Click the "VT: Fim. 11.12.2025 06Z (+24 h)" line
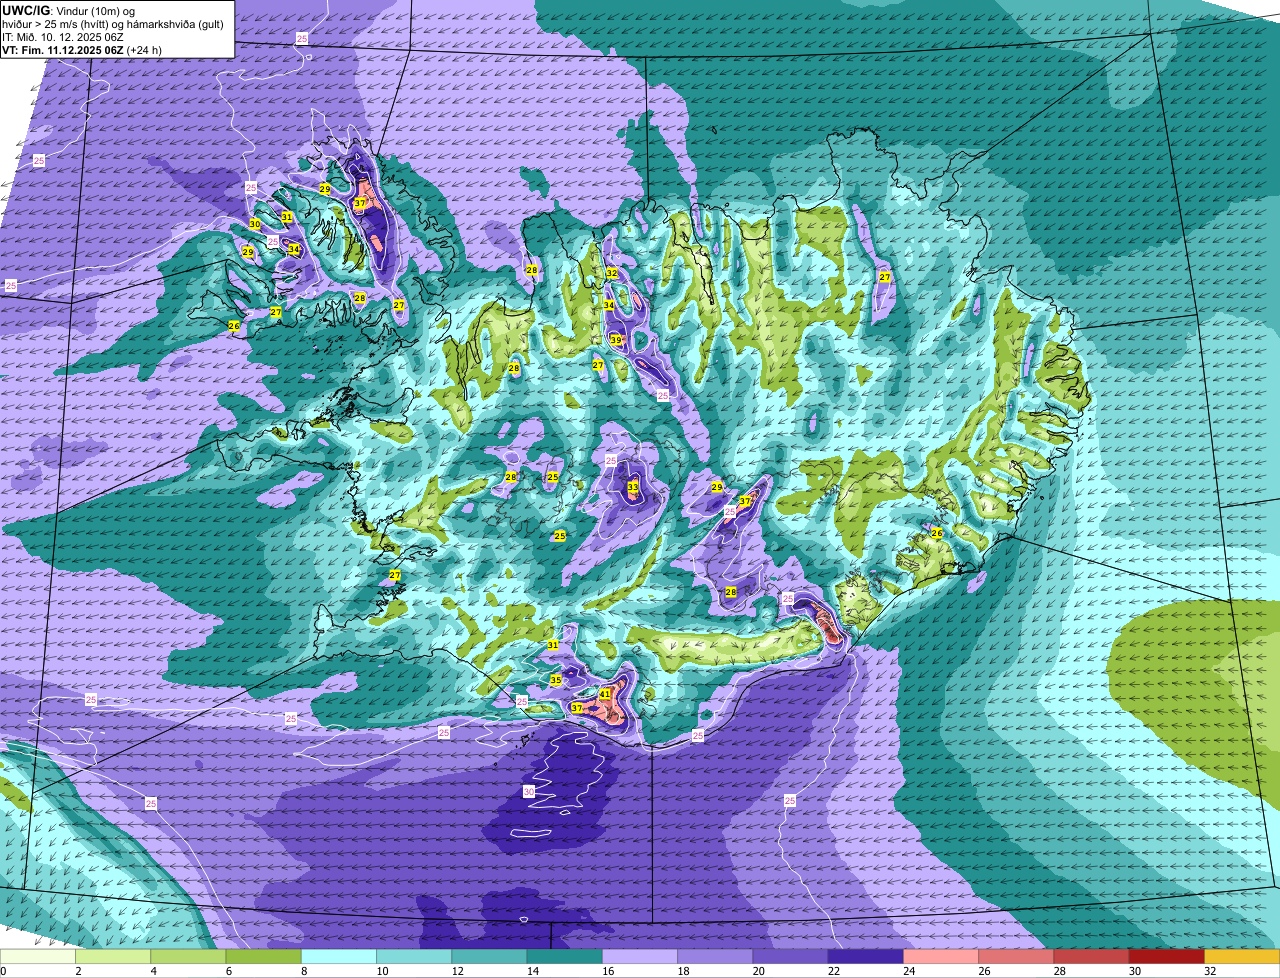The height and width of the screenshot is (978, 1280). 82,49
